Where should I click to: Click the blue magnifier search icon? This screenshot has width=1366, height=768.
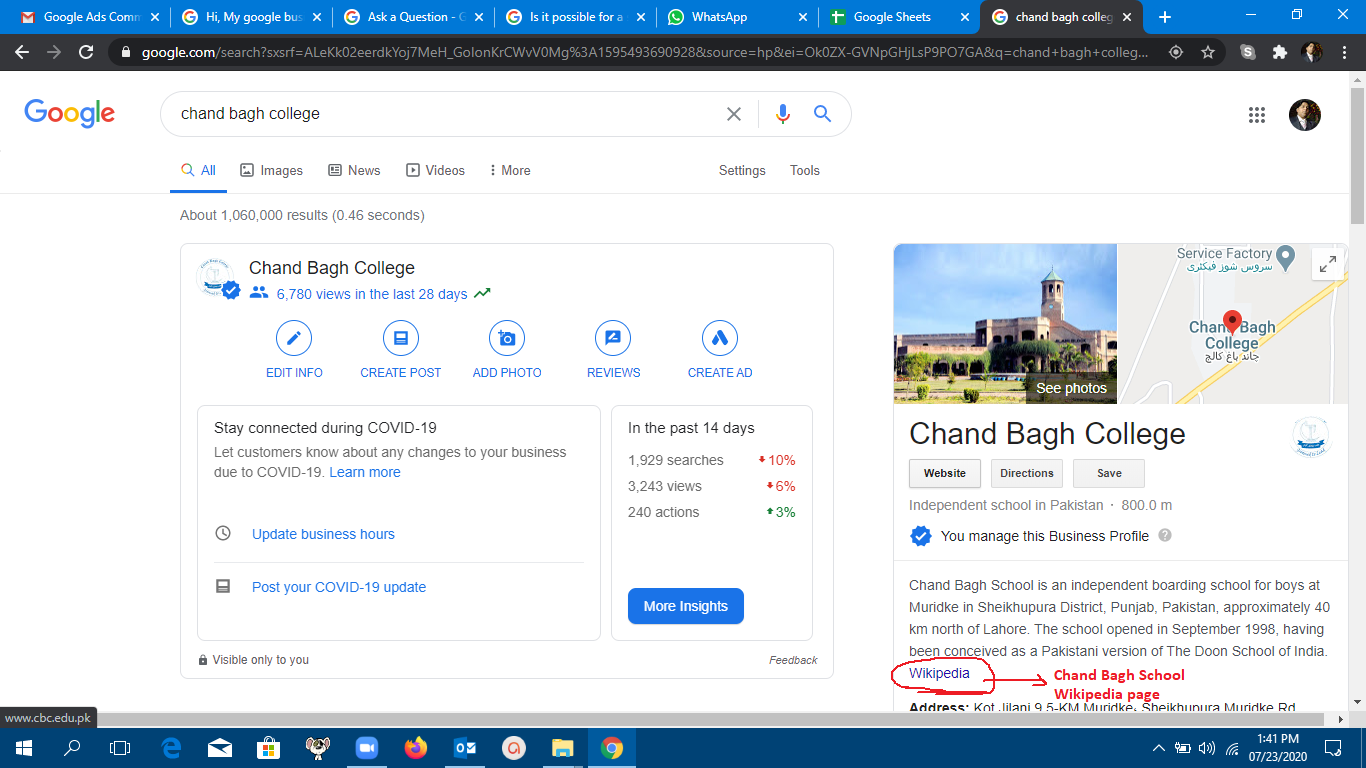[822, 114]
